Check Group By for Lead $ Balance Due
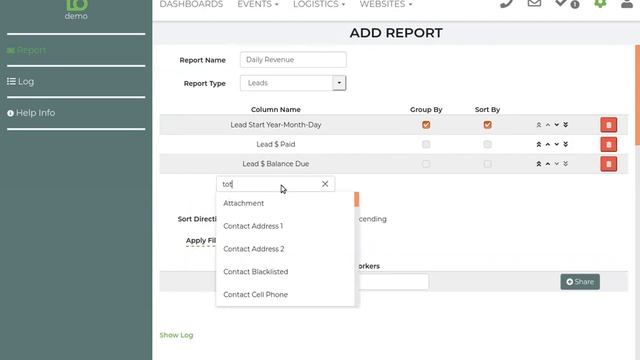This screenshot has width=640, height=360. click(426, 164)
